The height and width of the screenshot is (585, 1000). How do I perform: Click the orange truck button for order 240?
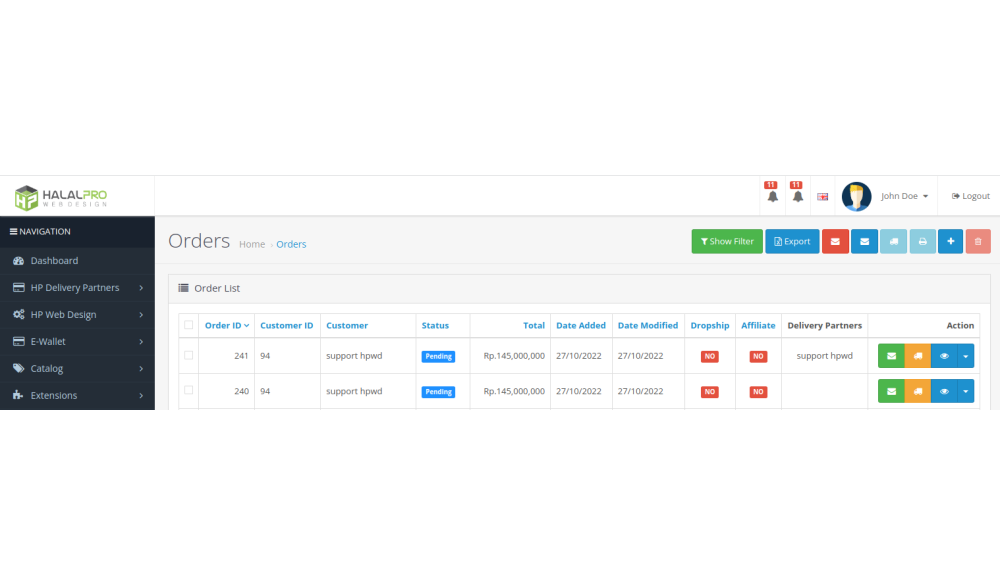tap(917, 392)
